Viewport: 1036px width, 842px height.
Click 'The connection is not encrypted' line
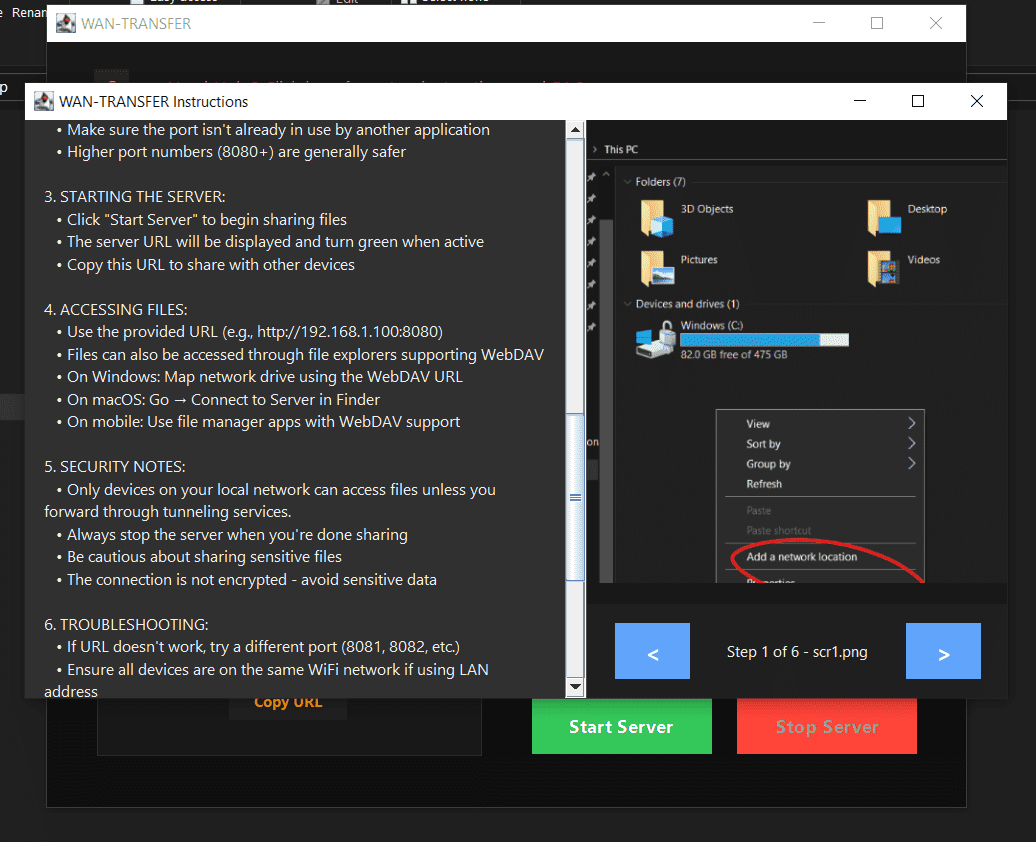(246, 580)
